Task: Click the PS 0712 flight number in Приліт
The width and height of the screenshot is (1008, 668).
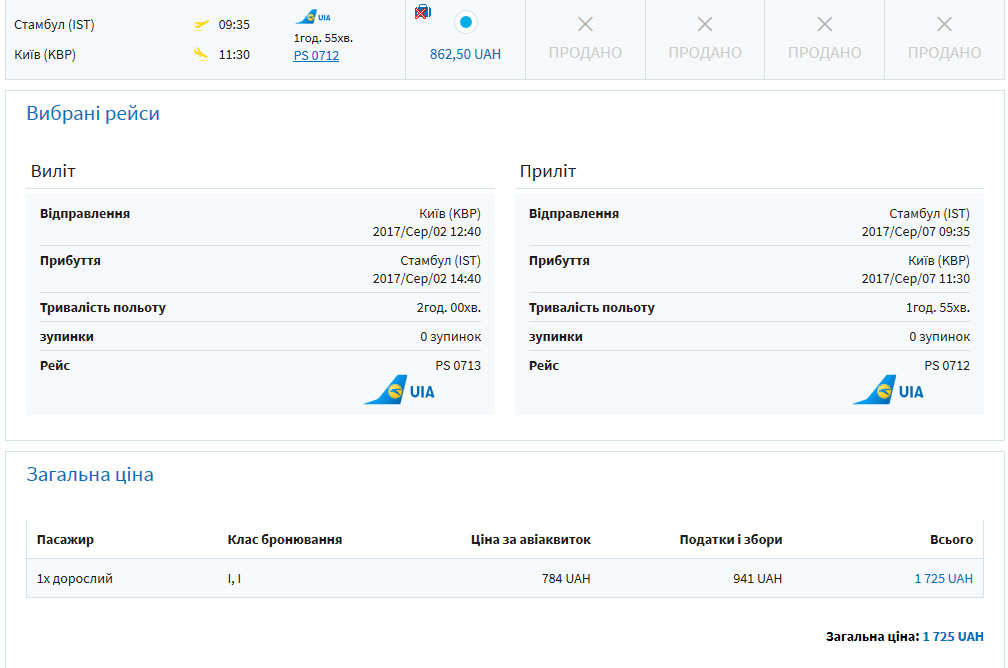Action: (x=947, y=366)
